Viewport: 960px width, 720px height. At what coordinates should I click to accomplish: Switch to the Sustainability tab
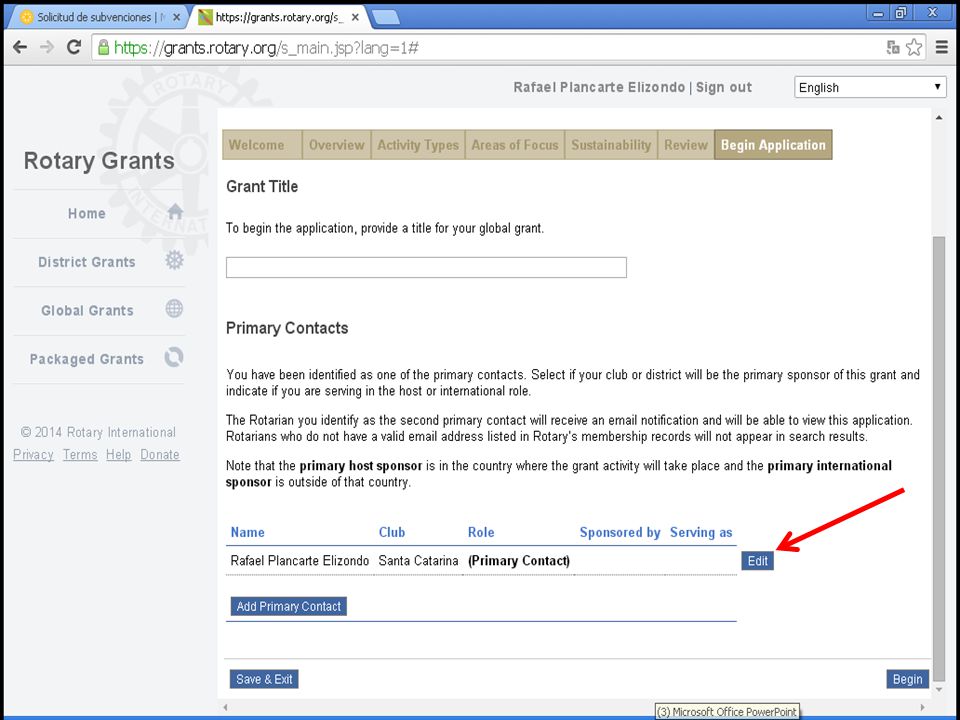coord(611,145)
